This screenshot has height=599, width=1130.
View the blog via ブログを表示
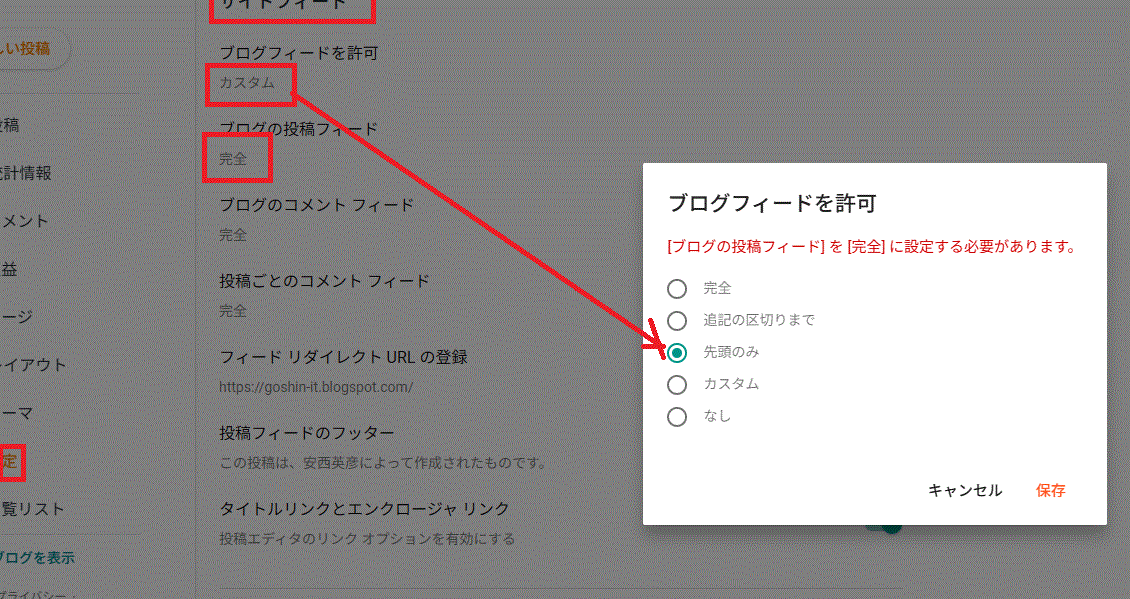(x=36, y=557)
